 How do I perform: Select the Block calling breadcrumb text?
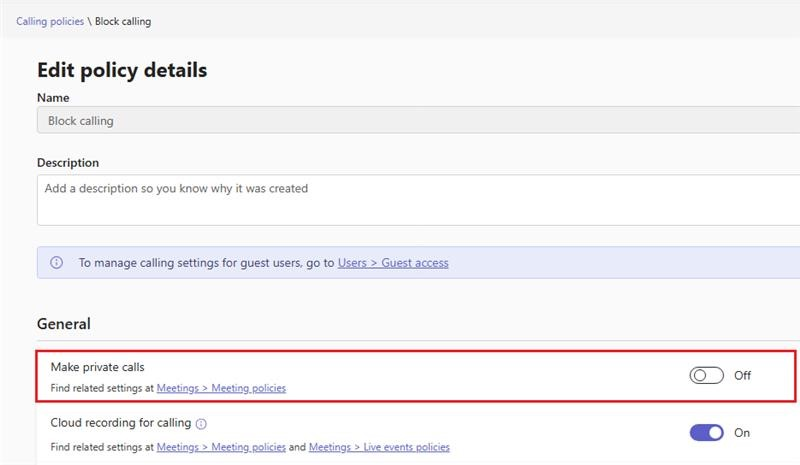[x=123, y=21]
